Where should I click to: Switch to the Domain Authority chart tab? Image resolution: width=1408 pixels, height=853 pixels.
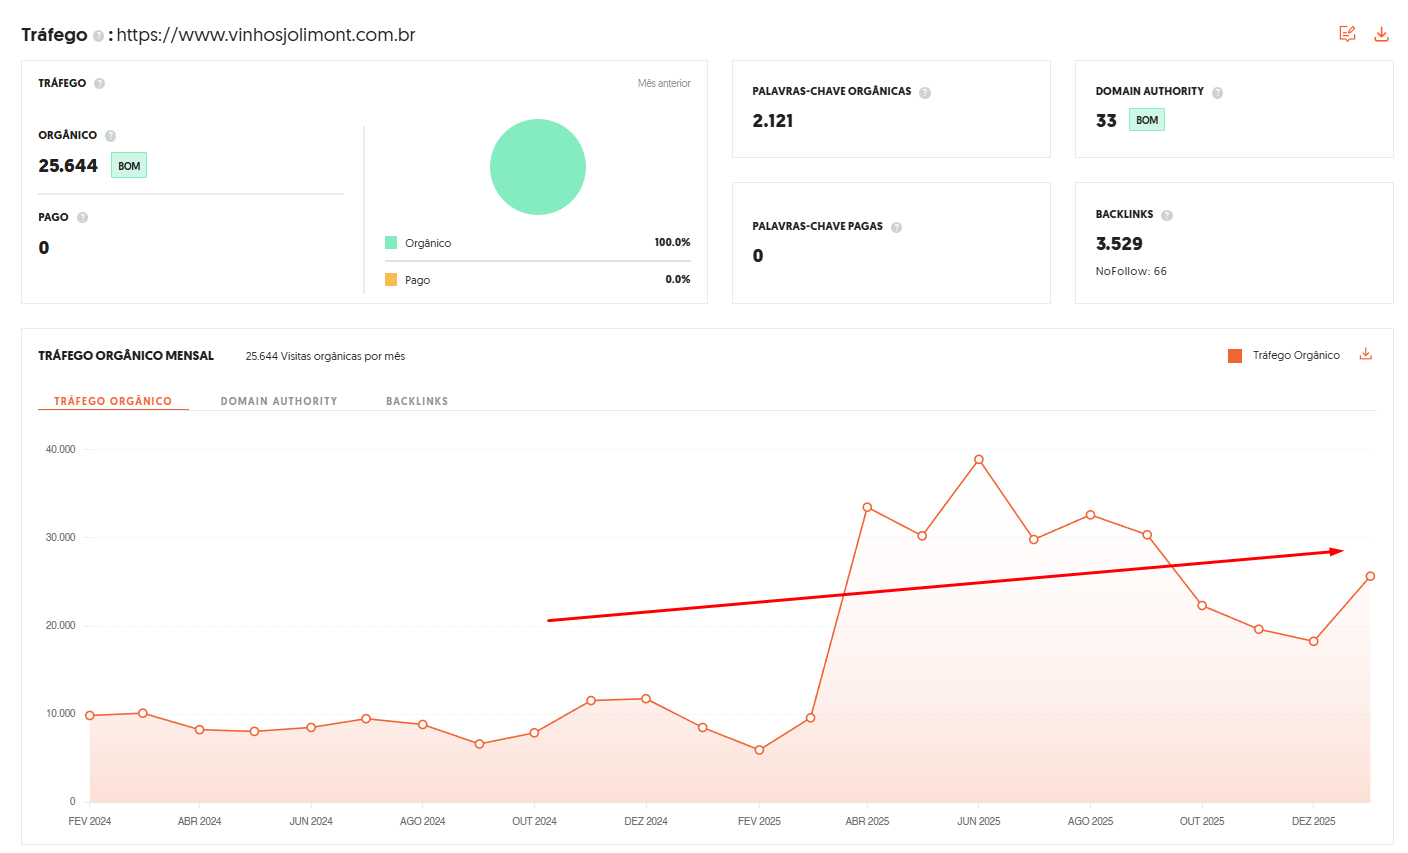point(279,401)
